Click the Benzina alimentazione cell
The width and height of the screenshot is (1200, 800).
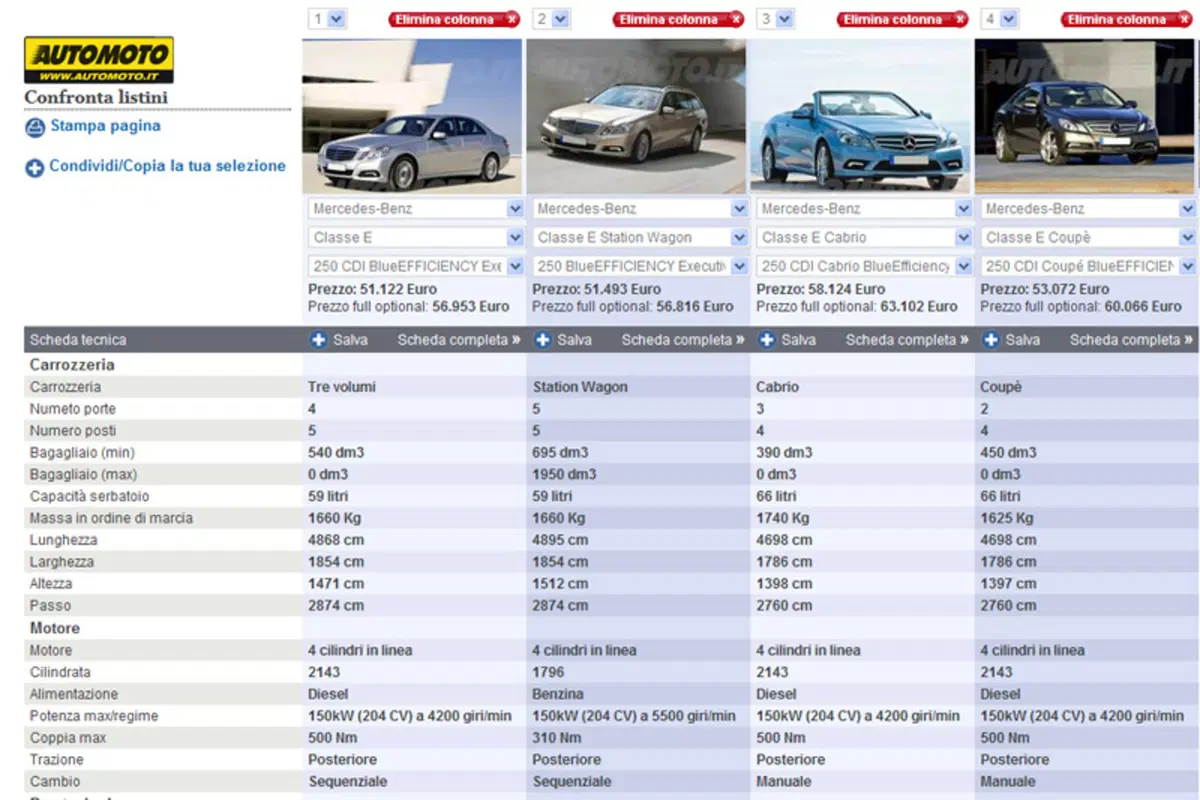[558, 694]
